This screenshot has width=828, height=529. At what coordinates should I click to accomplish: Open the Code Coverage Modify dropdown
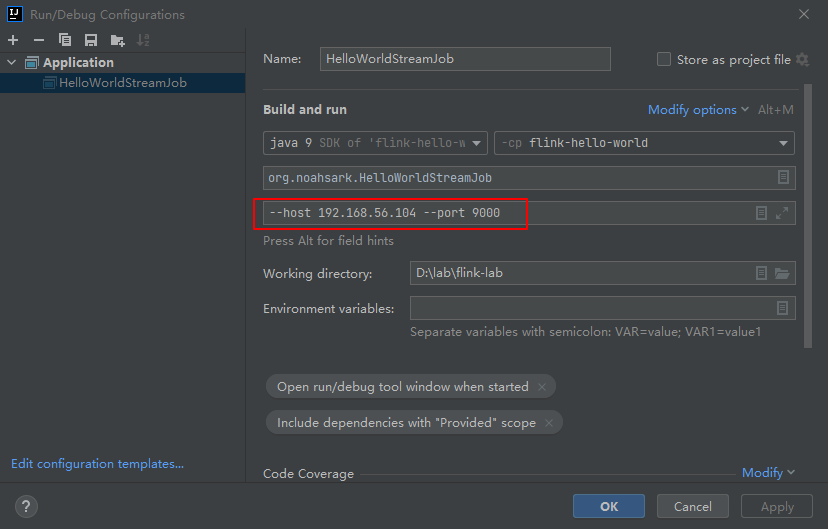768,473
